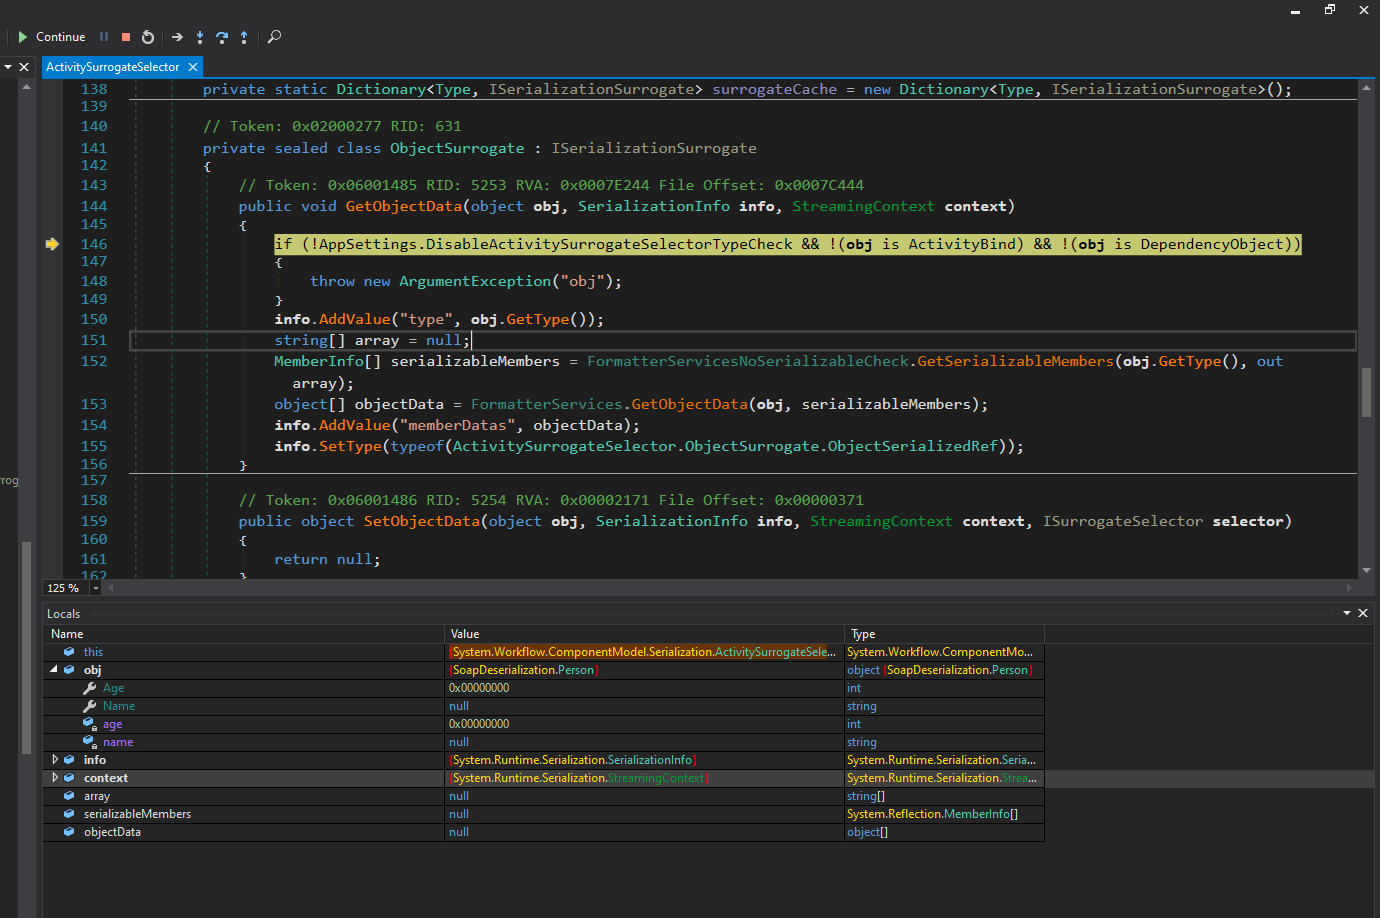This screenshot has width=1380, height=918.
Task: Switch to ActivitySurrogateSelector tab
Action: coord(113,67)
